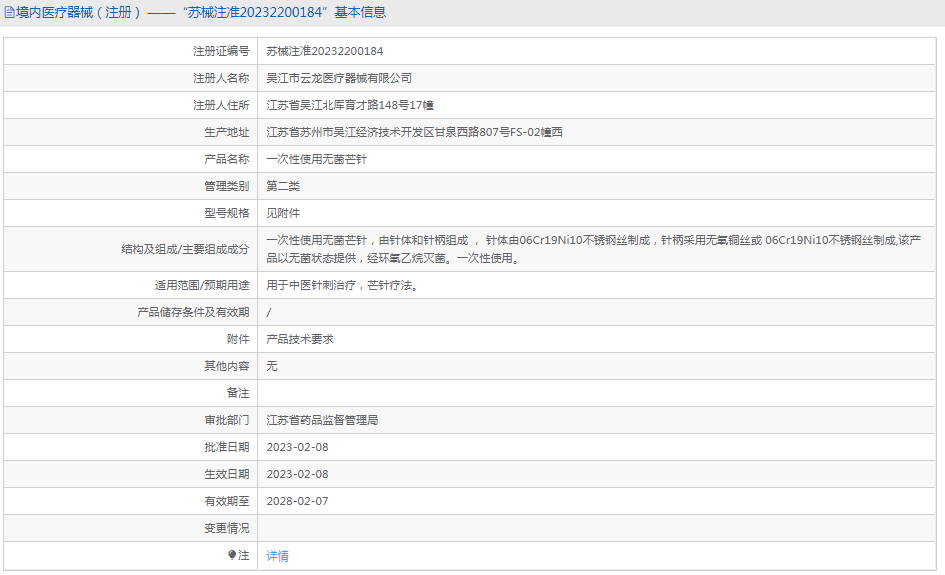The width and height of the screenshot is (945, 575).
Task: Click the 产品名称 label
Action: click(227, 159)
